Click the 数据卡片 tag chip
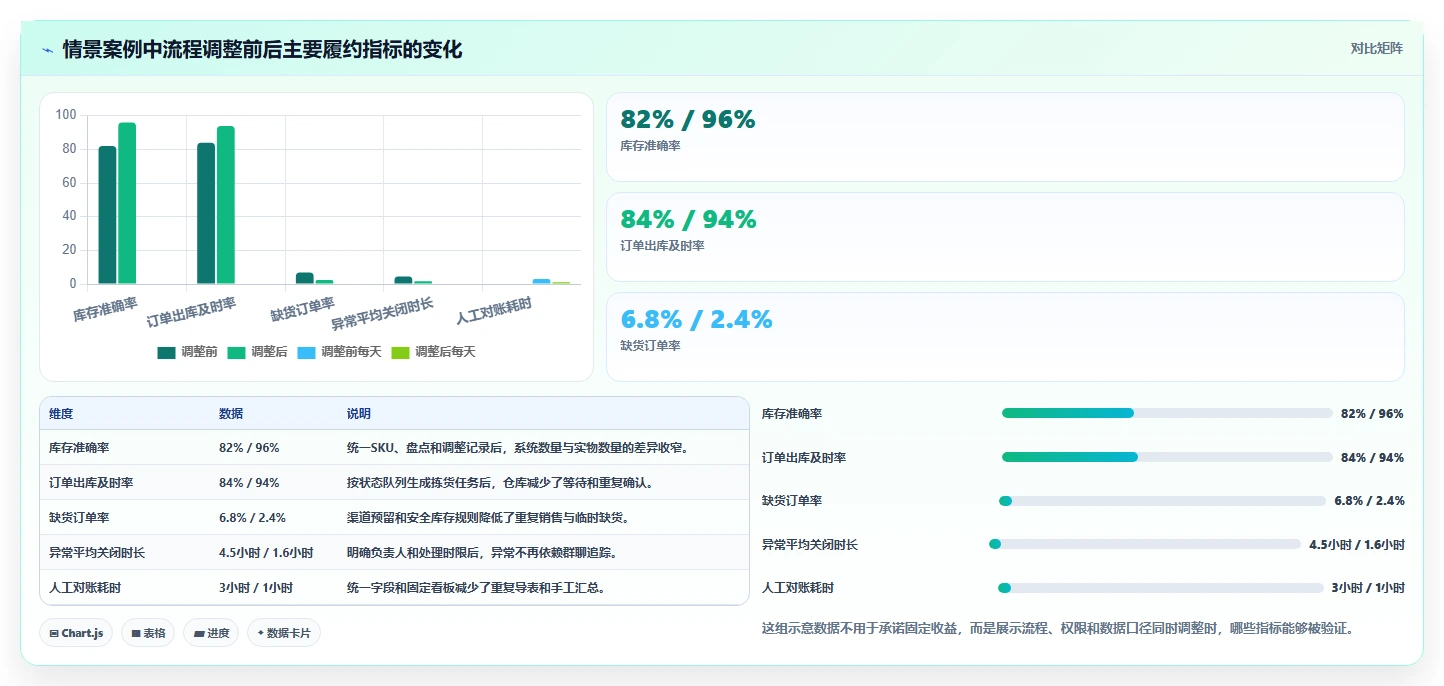Viewport: 1444px width, 686px height. [x=284, y=633]
